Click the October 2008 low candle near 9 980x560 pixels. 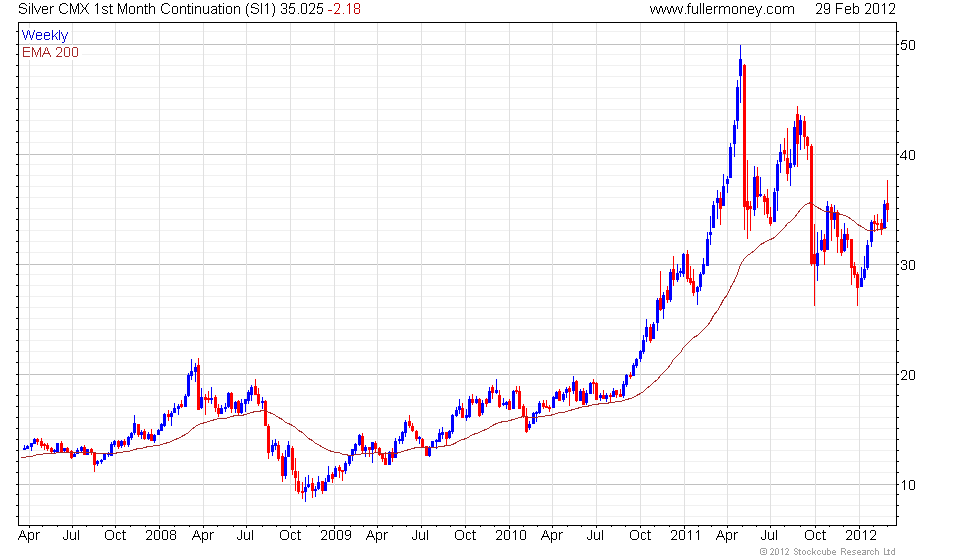306,488
